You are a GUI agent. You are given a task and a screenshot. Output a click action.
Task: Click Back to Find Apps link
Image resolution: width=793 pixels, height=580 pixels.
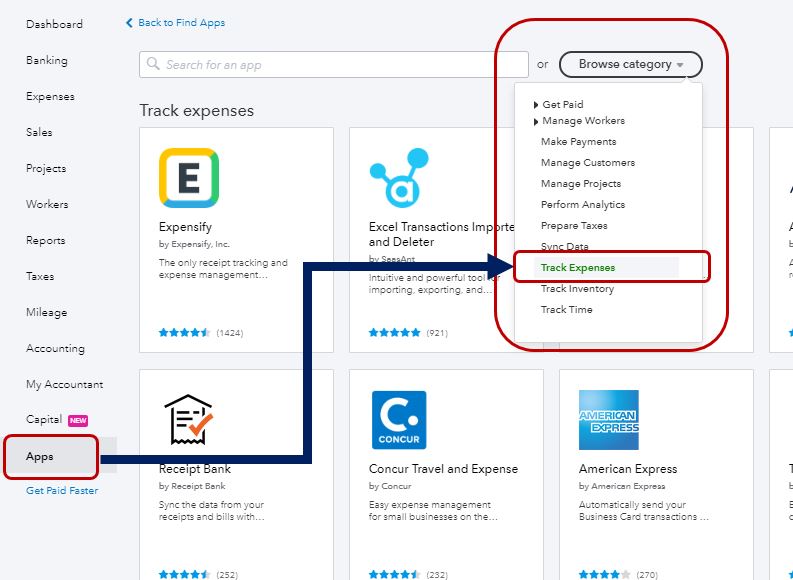coord(182,23)
